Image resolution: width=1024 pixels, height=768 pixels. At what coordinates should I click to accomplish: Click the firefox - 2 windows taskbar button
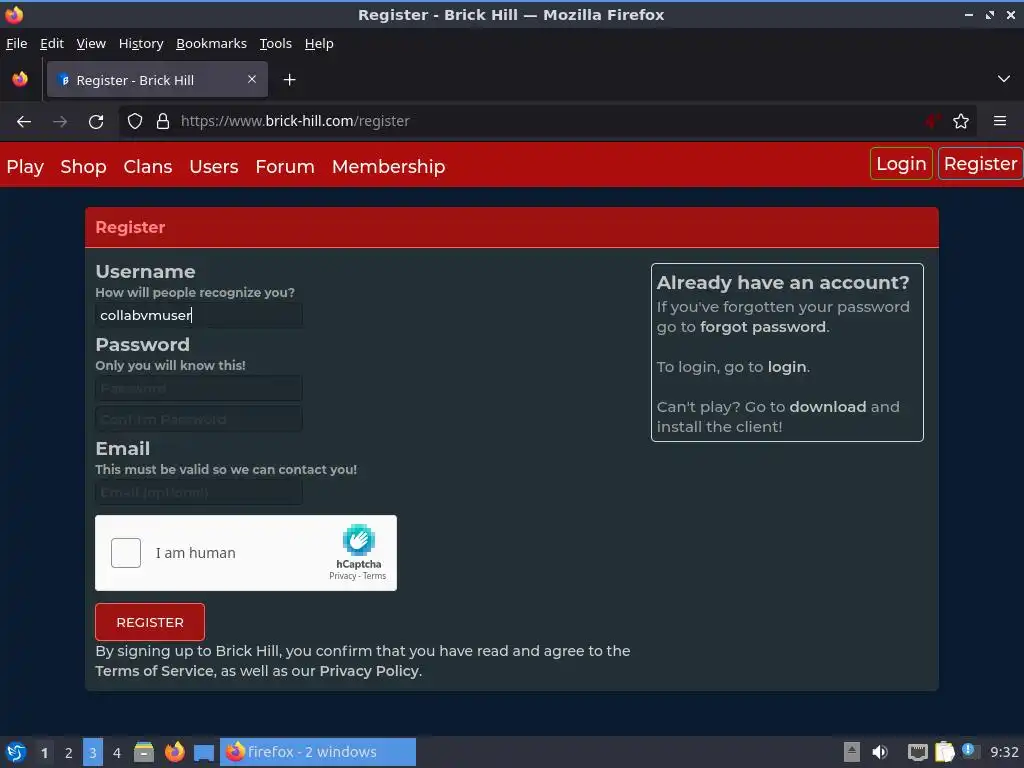[x=317, y=752]
